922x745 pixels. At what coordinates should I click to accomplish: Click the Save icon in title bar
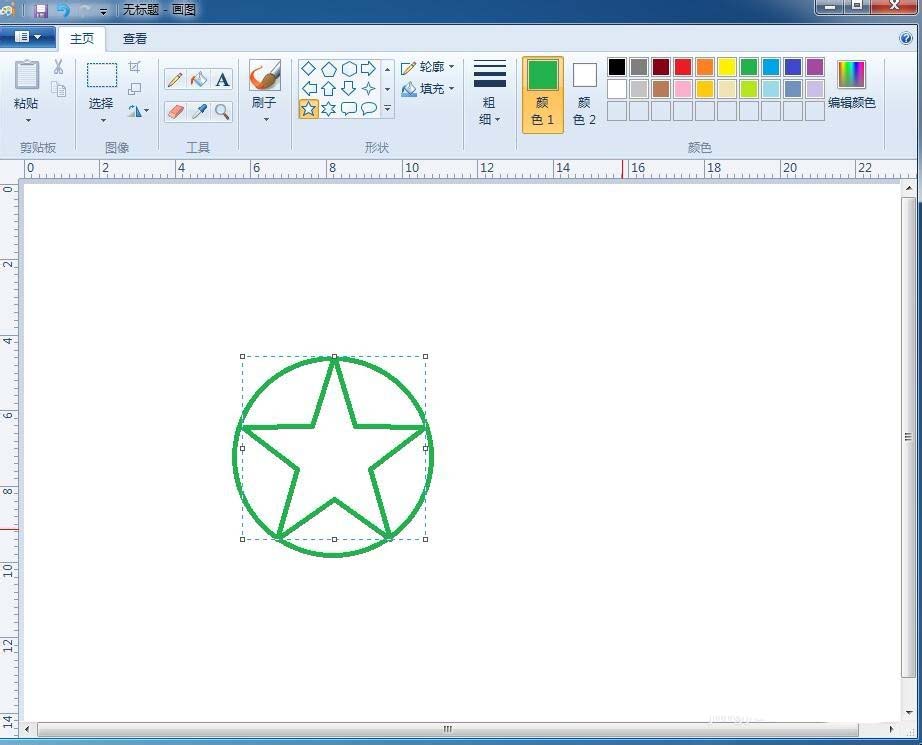click(x=41, y=11)
